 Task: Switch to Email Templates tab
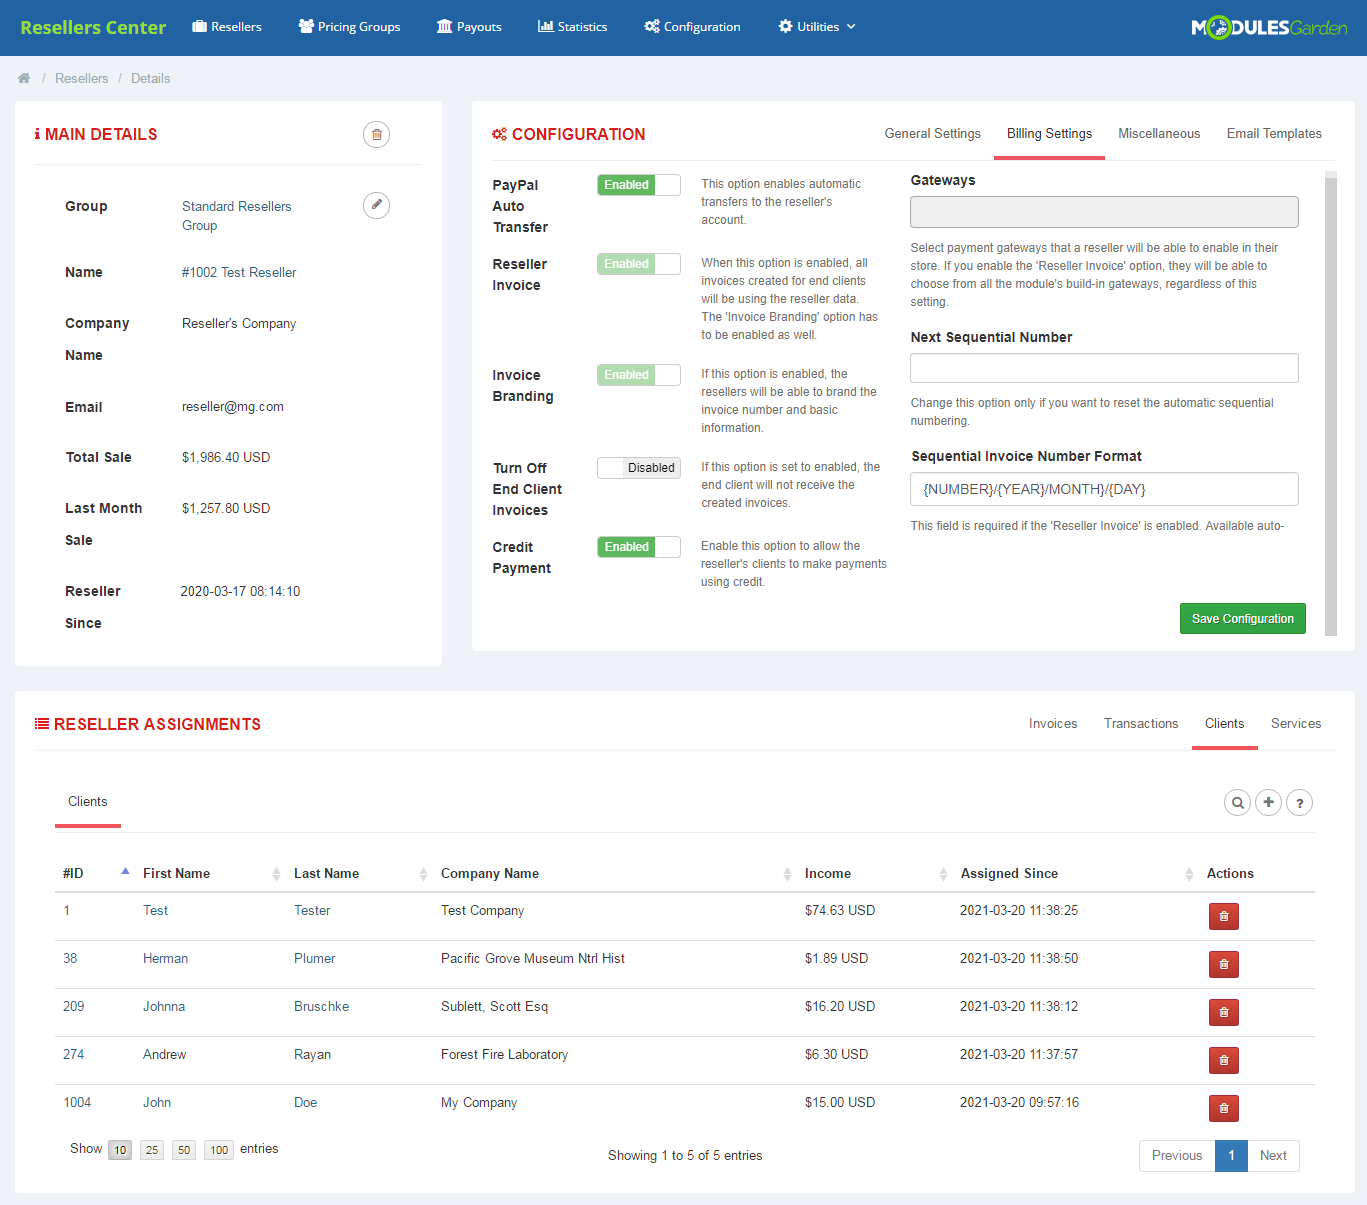point(1274,134)
